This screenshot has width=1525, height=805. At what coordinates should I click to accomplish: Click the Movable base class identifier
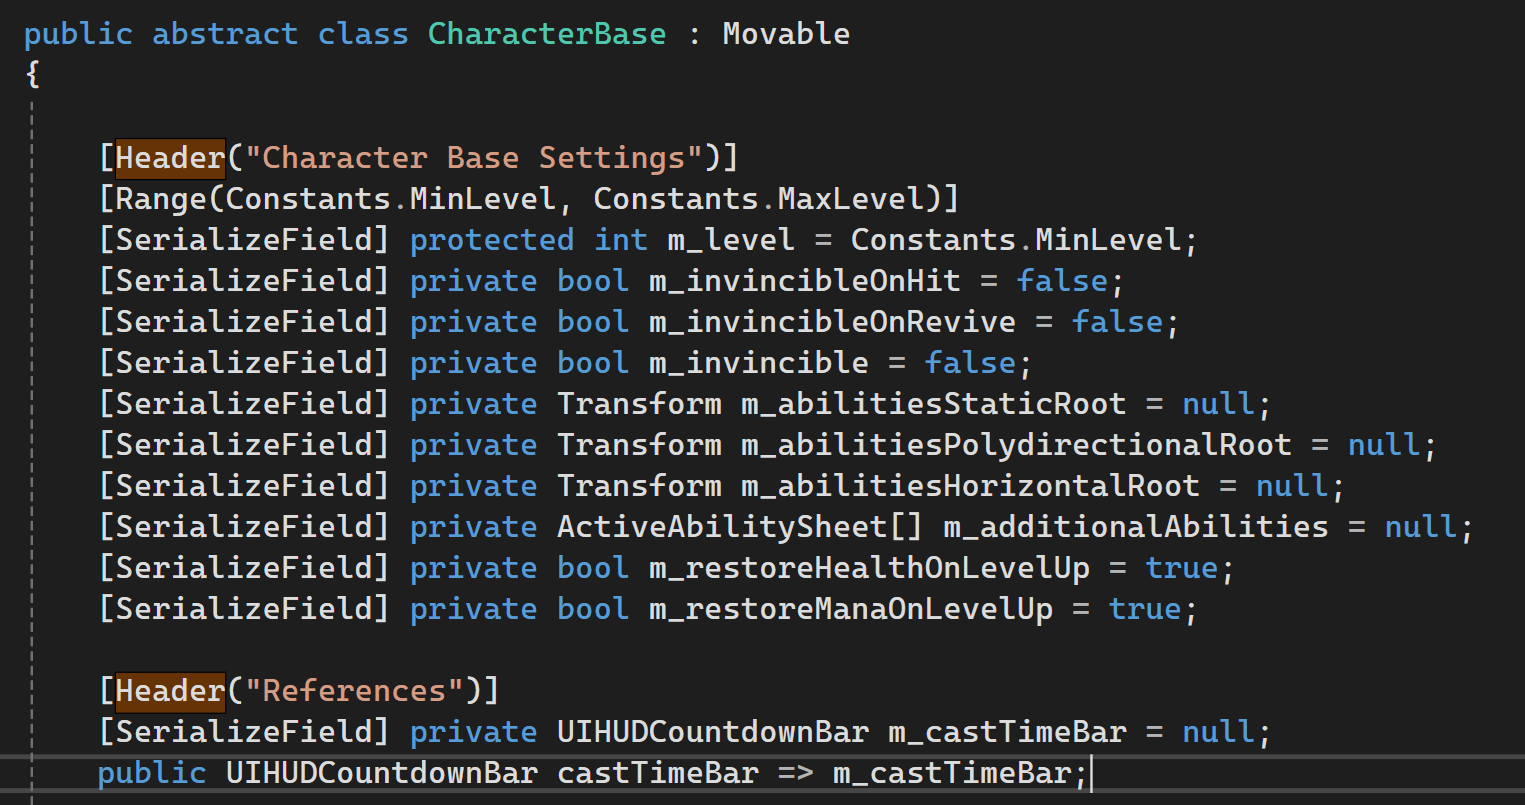pos(786,34)
